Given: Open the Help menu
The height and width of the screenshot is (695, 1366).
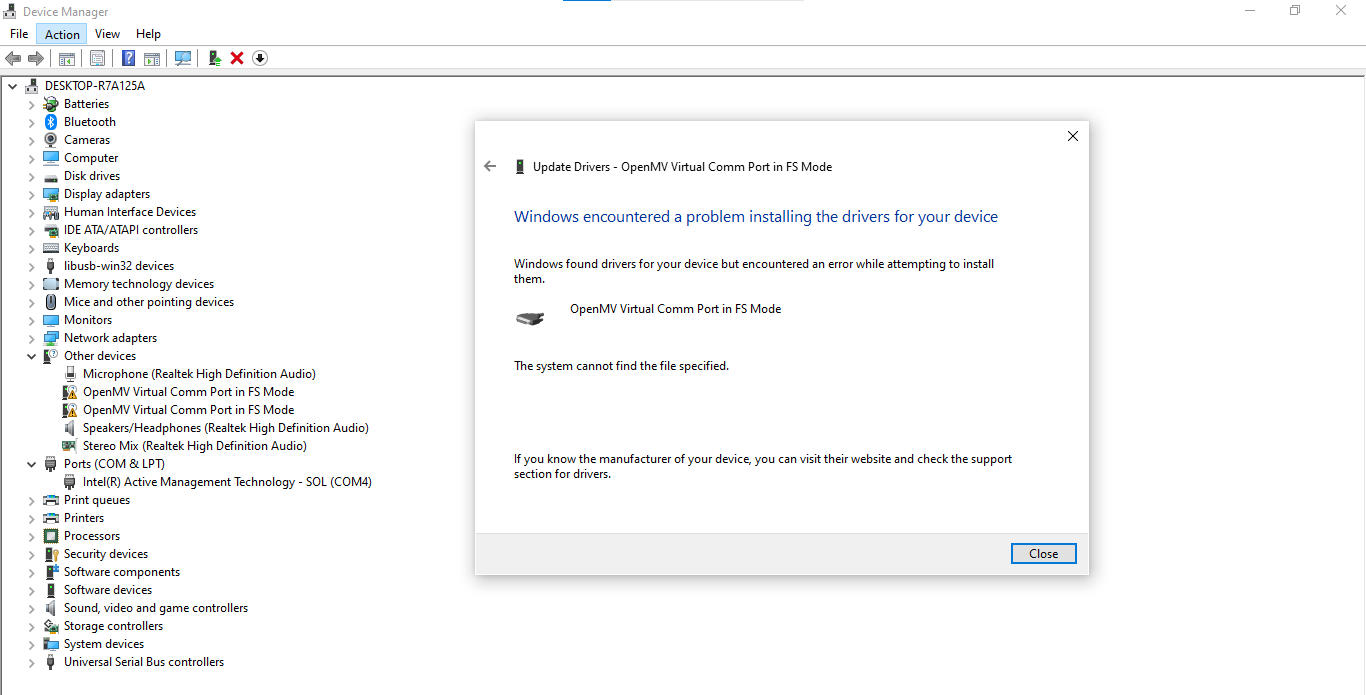Looking at the screenshot, I should click(x=148, y=34).
